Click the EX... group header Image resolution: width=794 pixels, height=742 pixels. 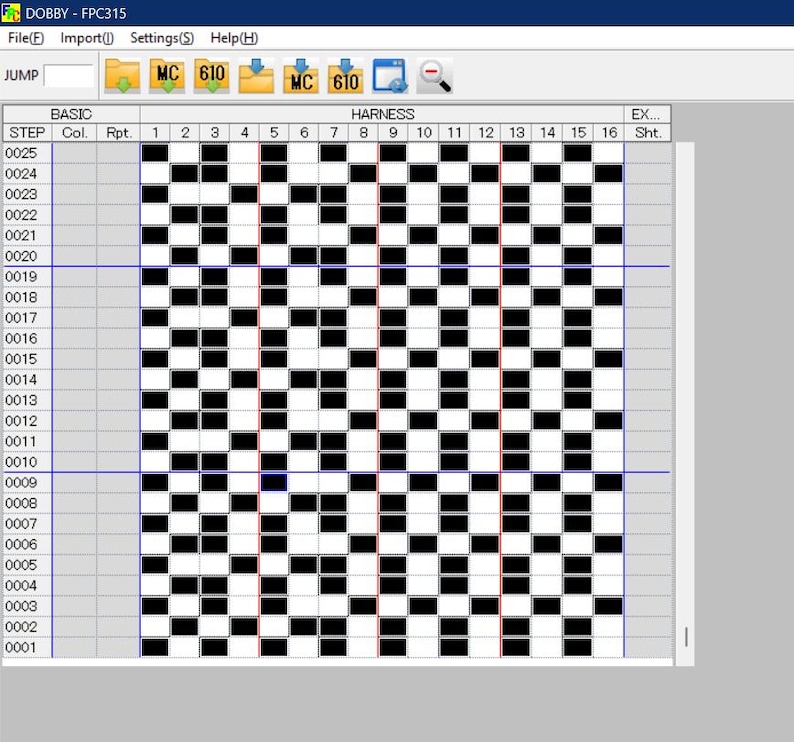[x=648, y=114]
